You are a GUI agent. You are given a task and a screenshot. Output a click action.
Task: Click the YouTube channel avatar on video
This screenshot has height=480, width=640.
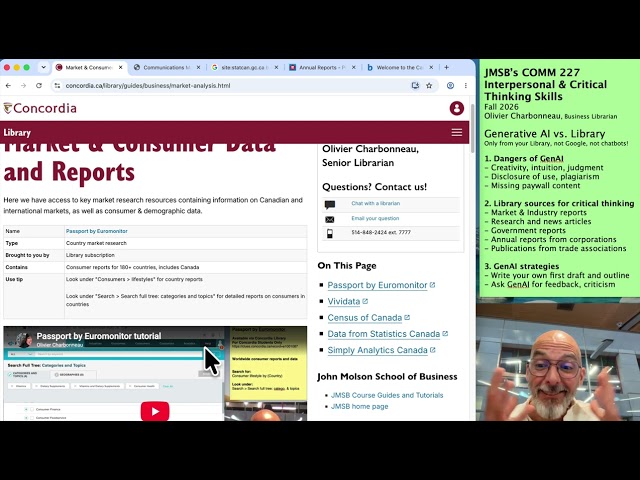(24, 340)
